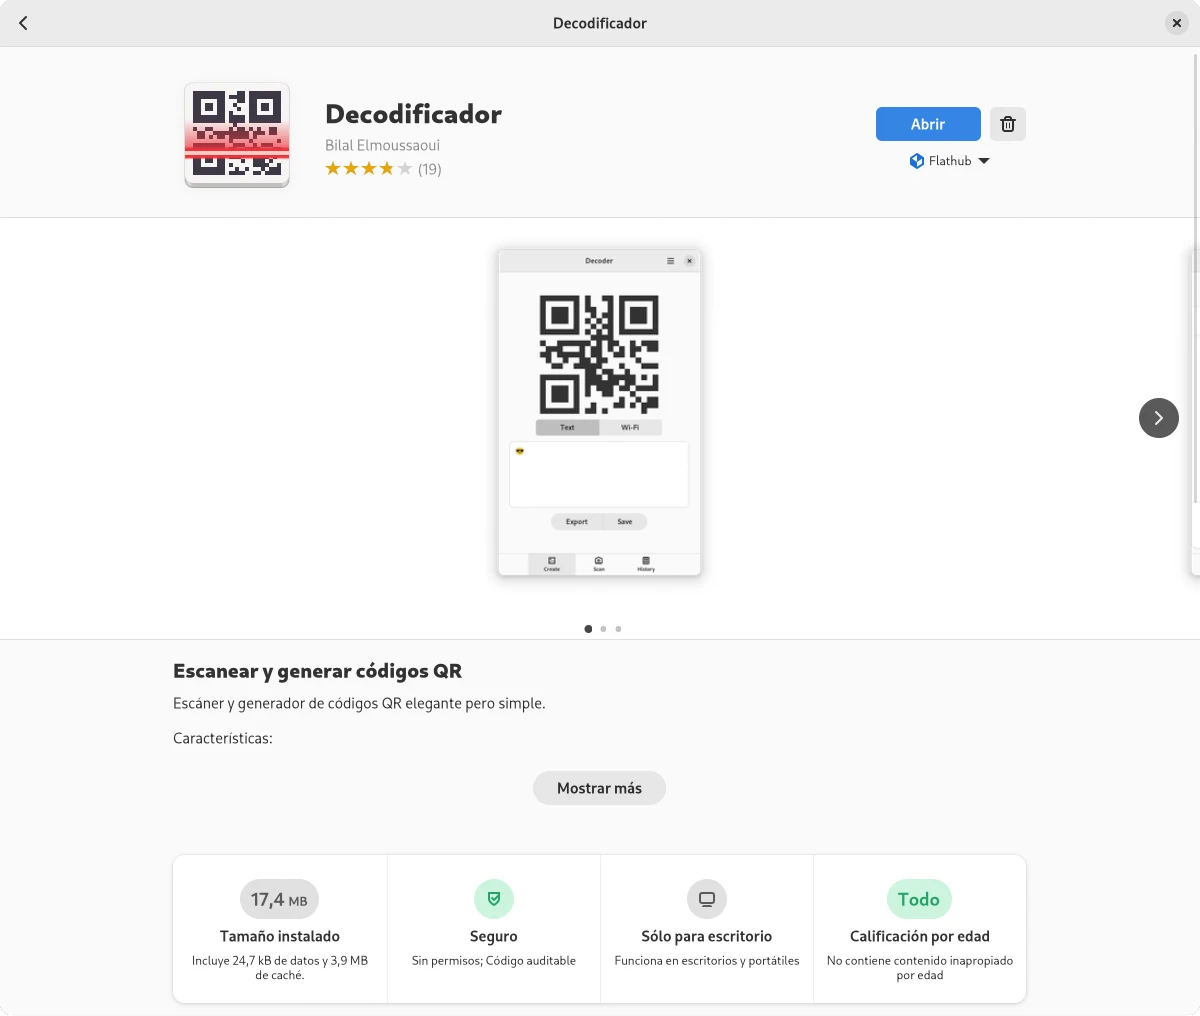Go back using the header arrow
1200x1016 pixels.
click(23, 23)
